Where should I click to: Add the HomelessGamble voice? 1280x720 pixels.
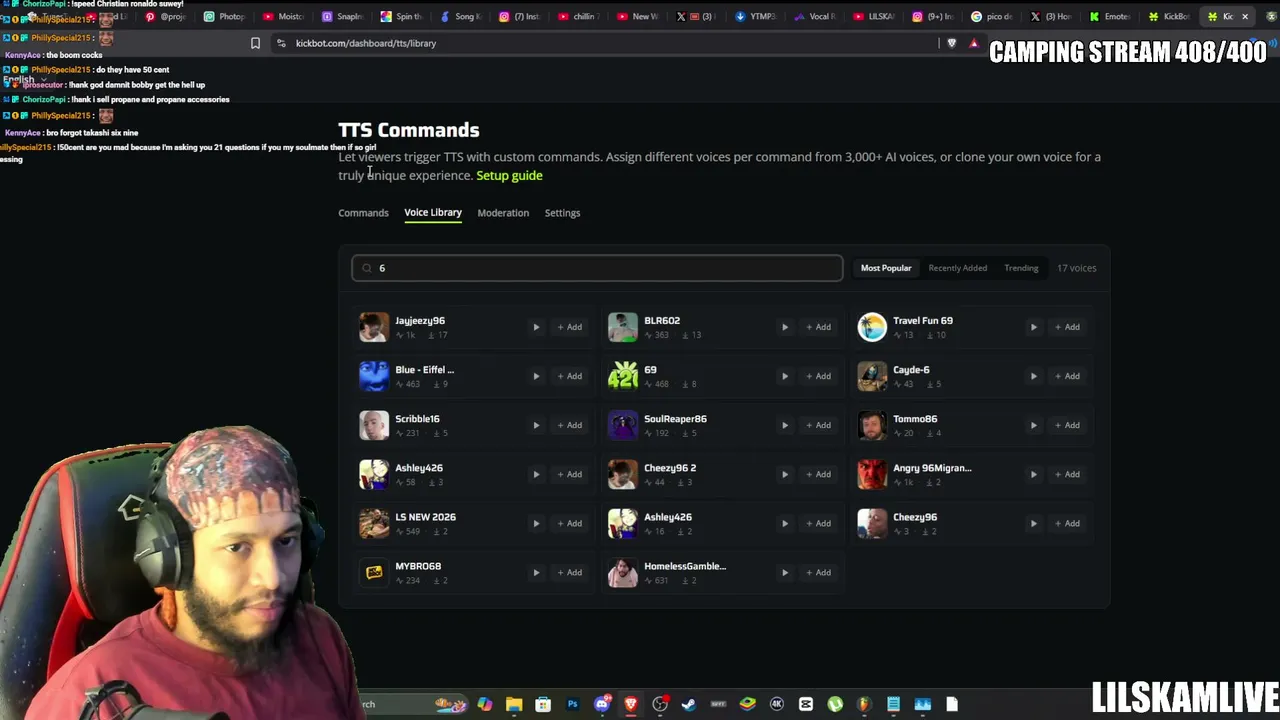pyautogui.click(x=818, y=572)
